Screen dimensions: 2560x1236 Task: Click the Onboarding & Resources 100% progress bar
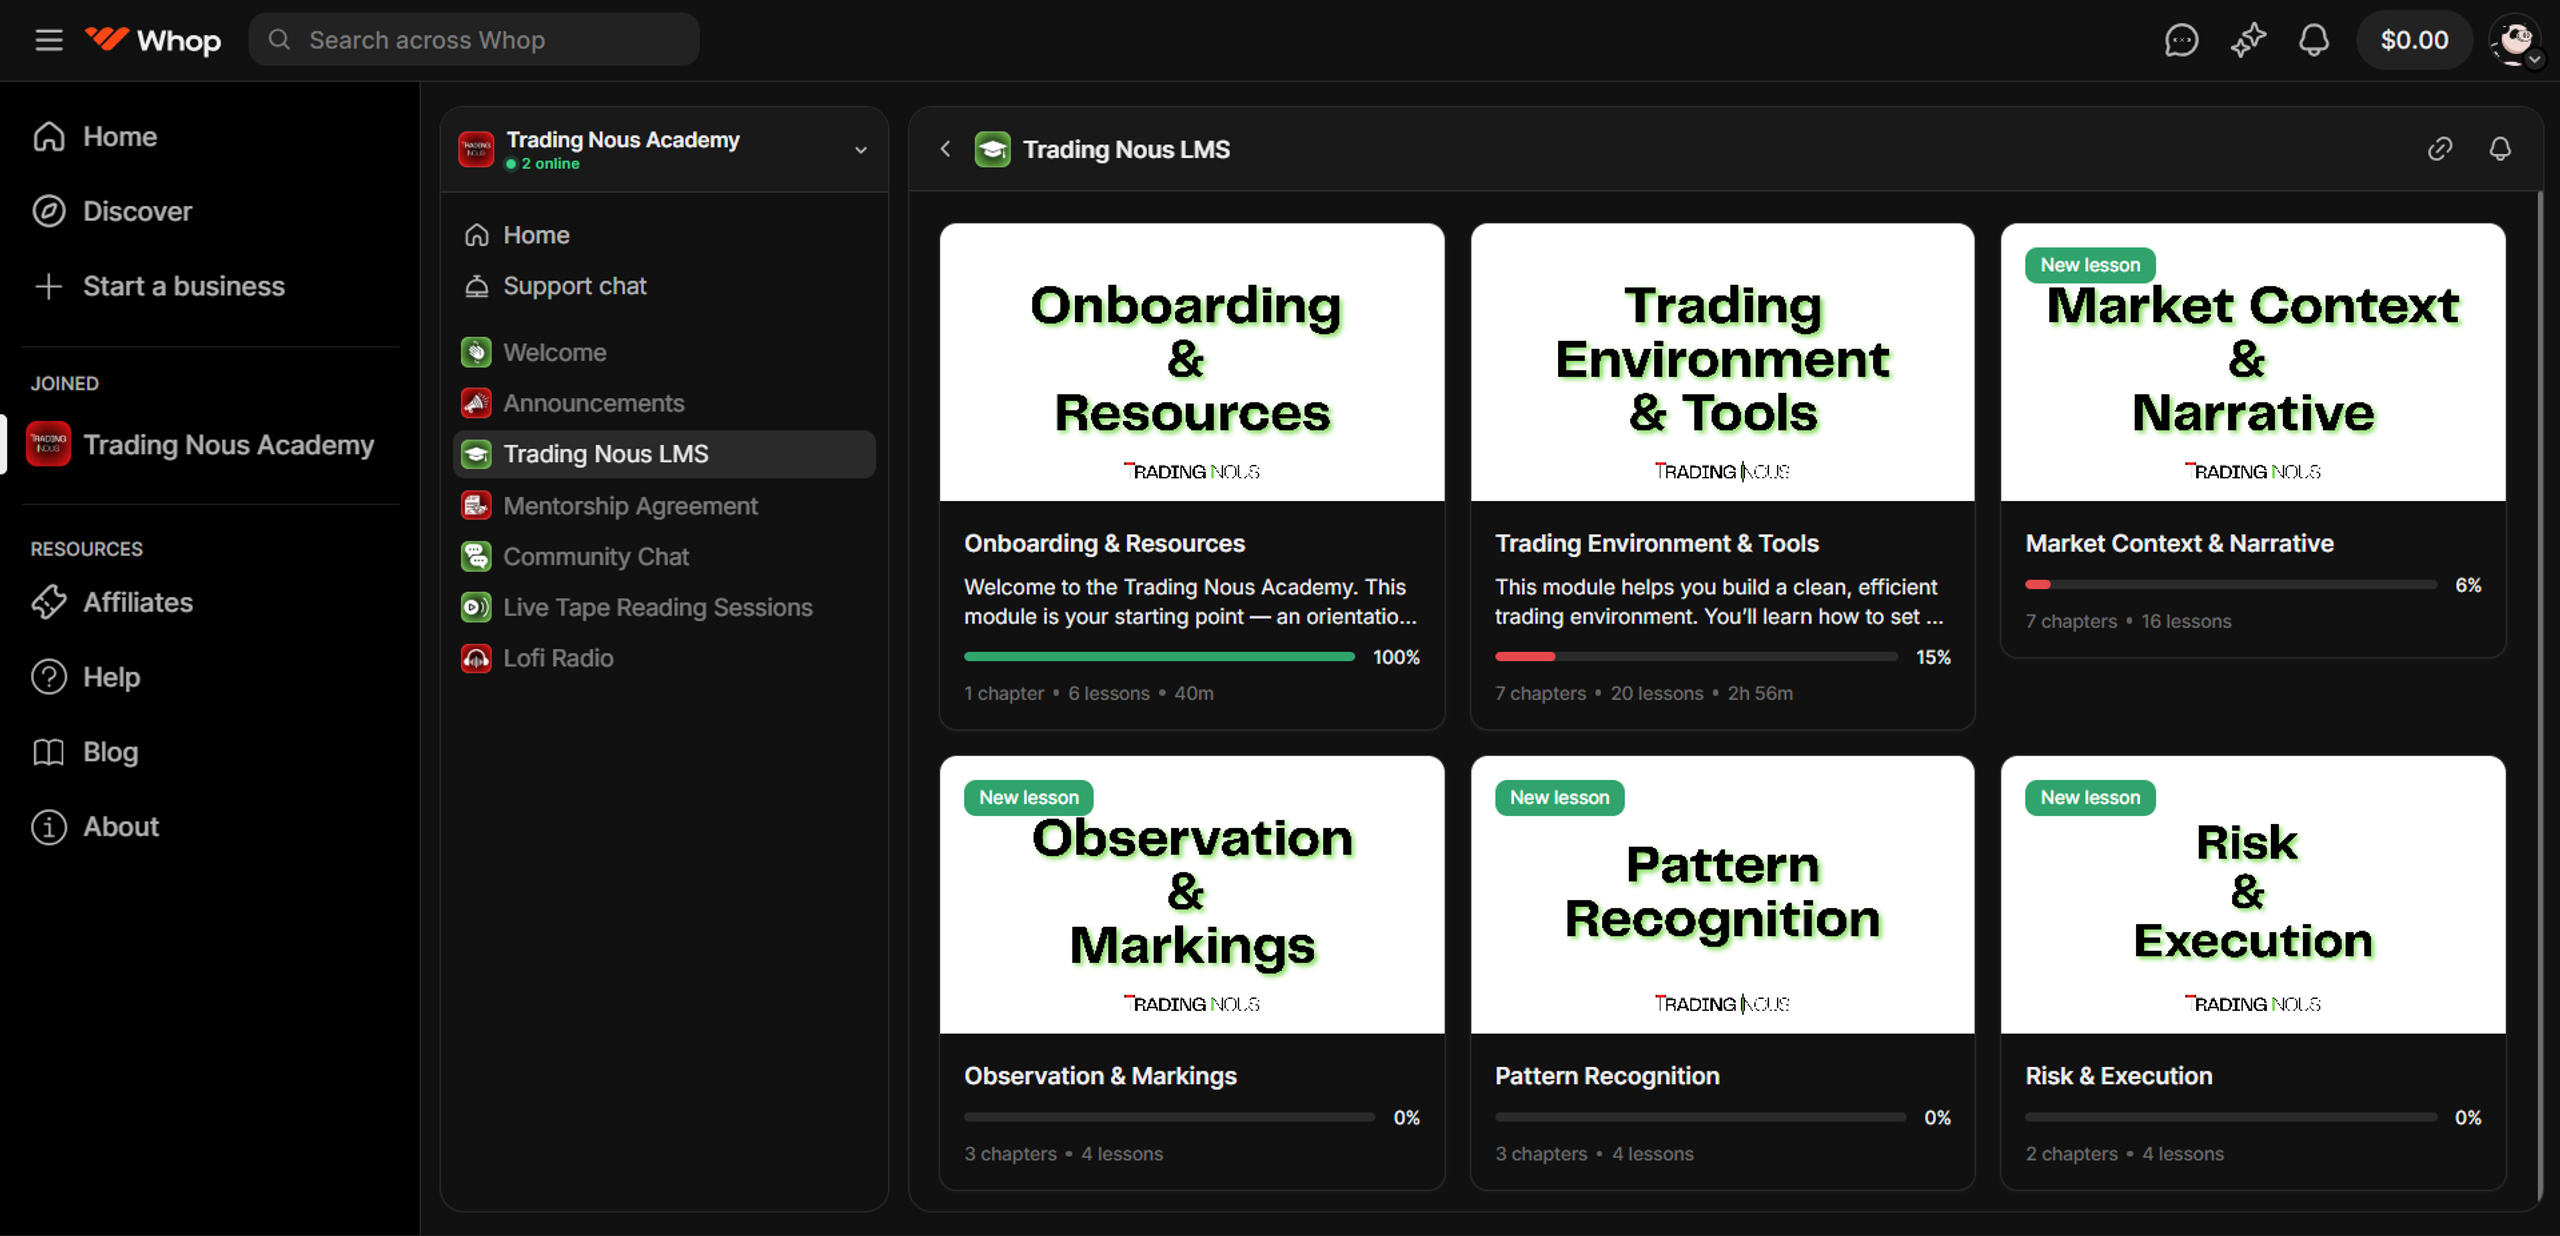(x=1159, y=657)
